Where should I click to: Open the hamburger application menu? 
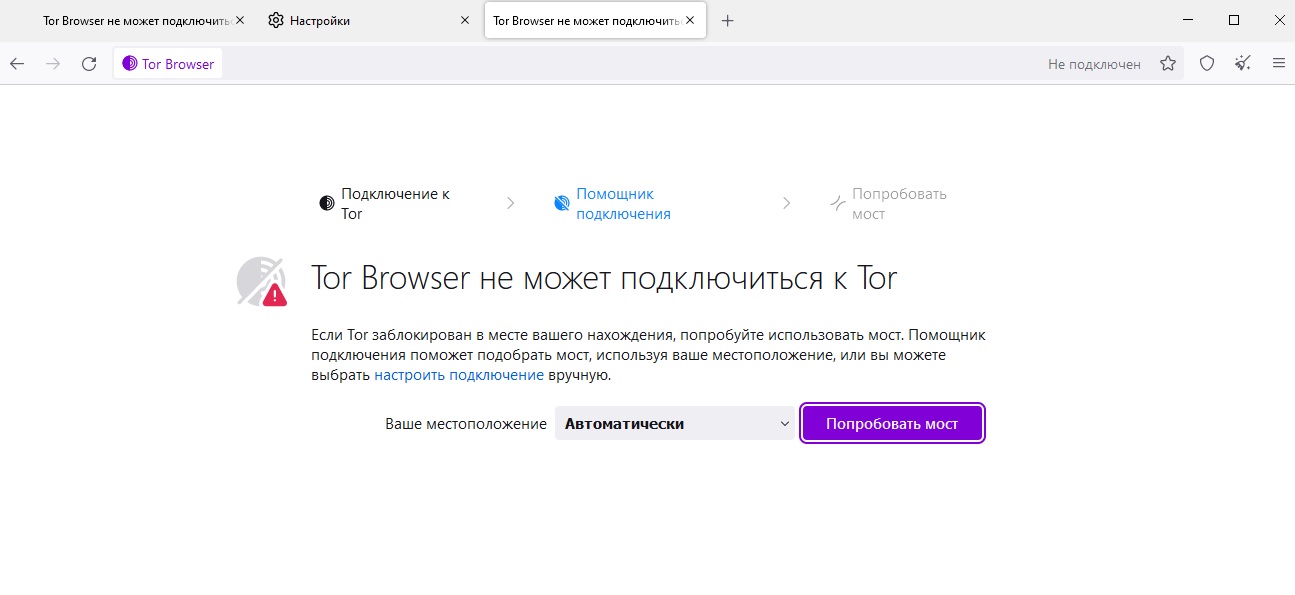coord(1278,64)
